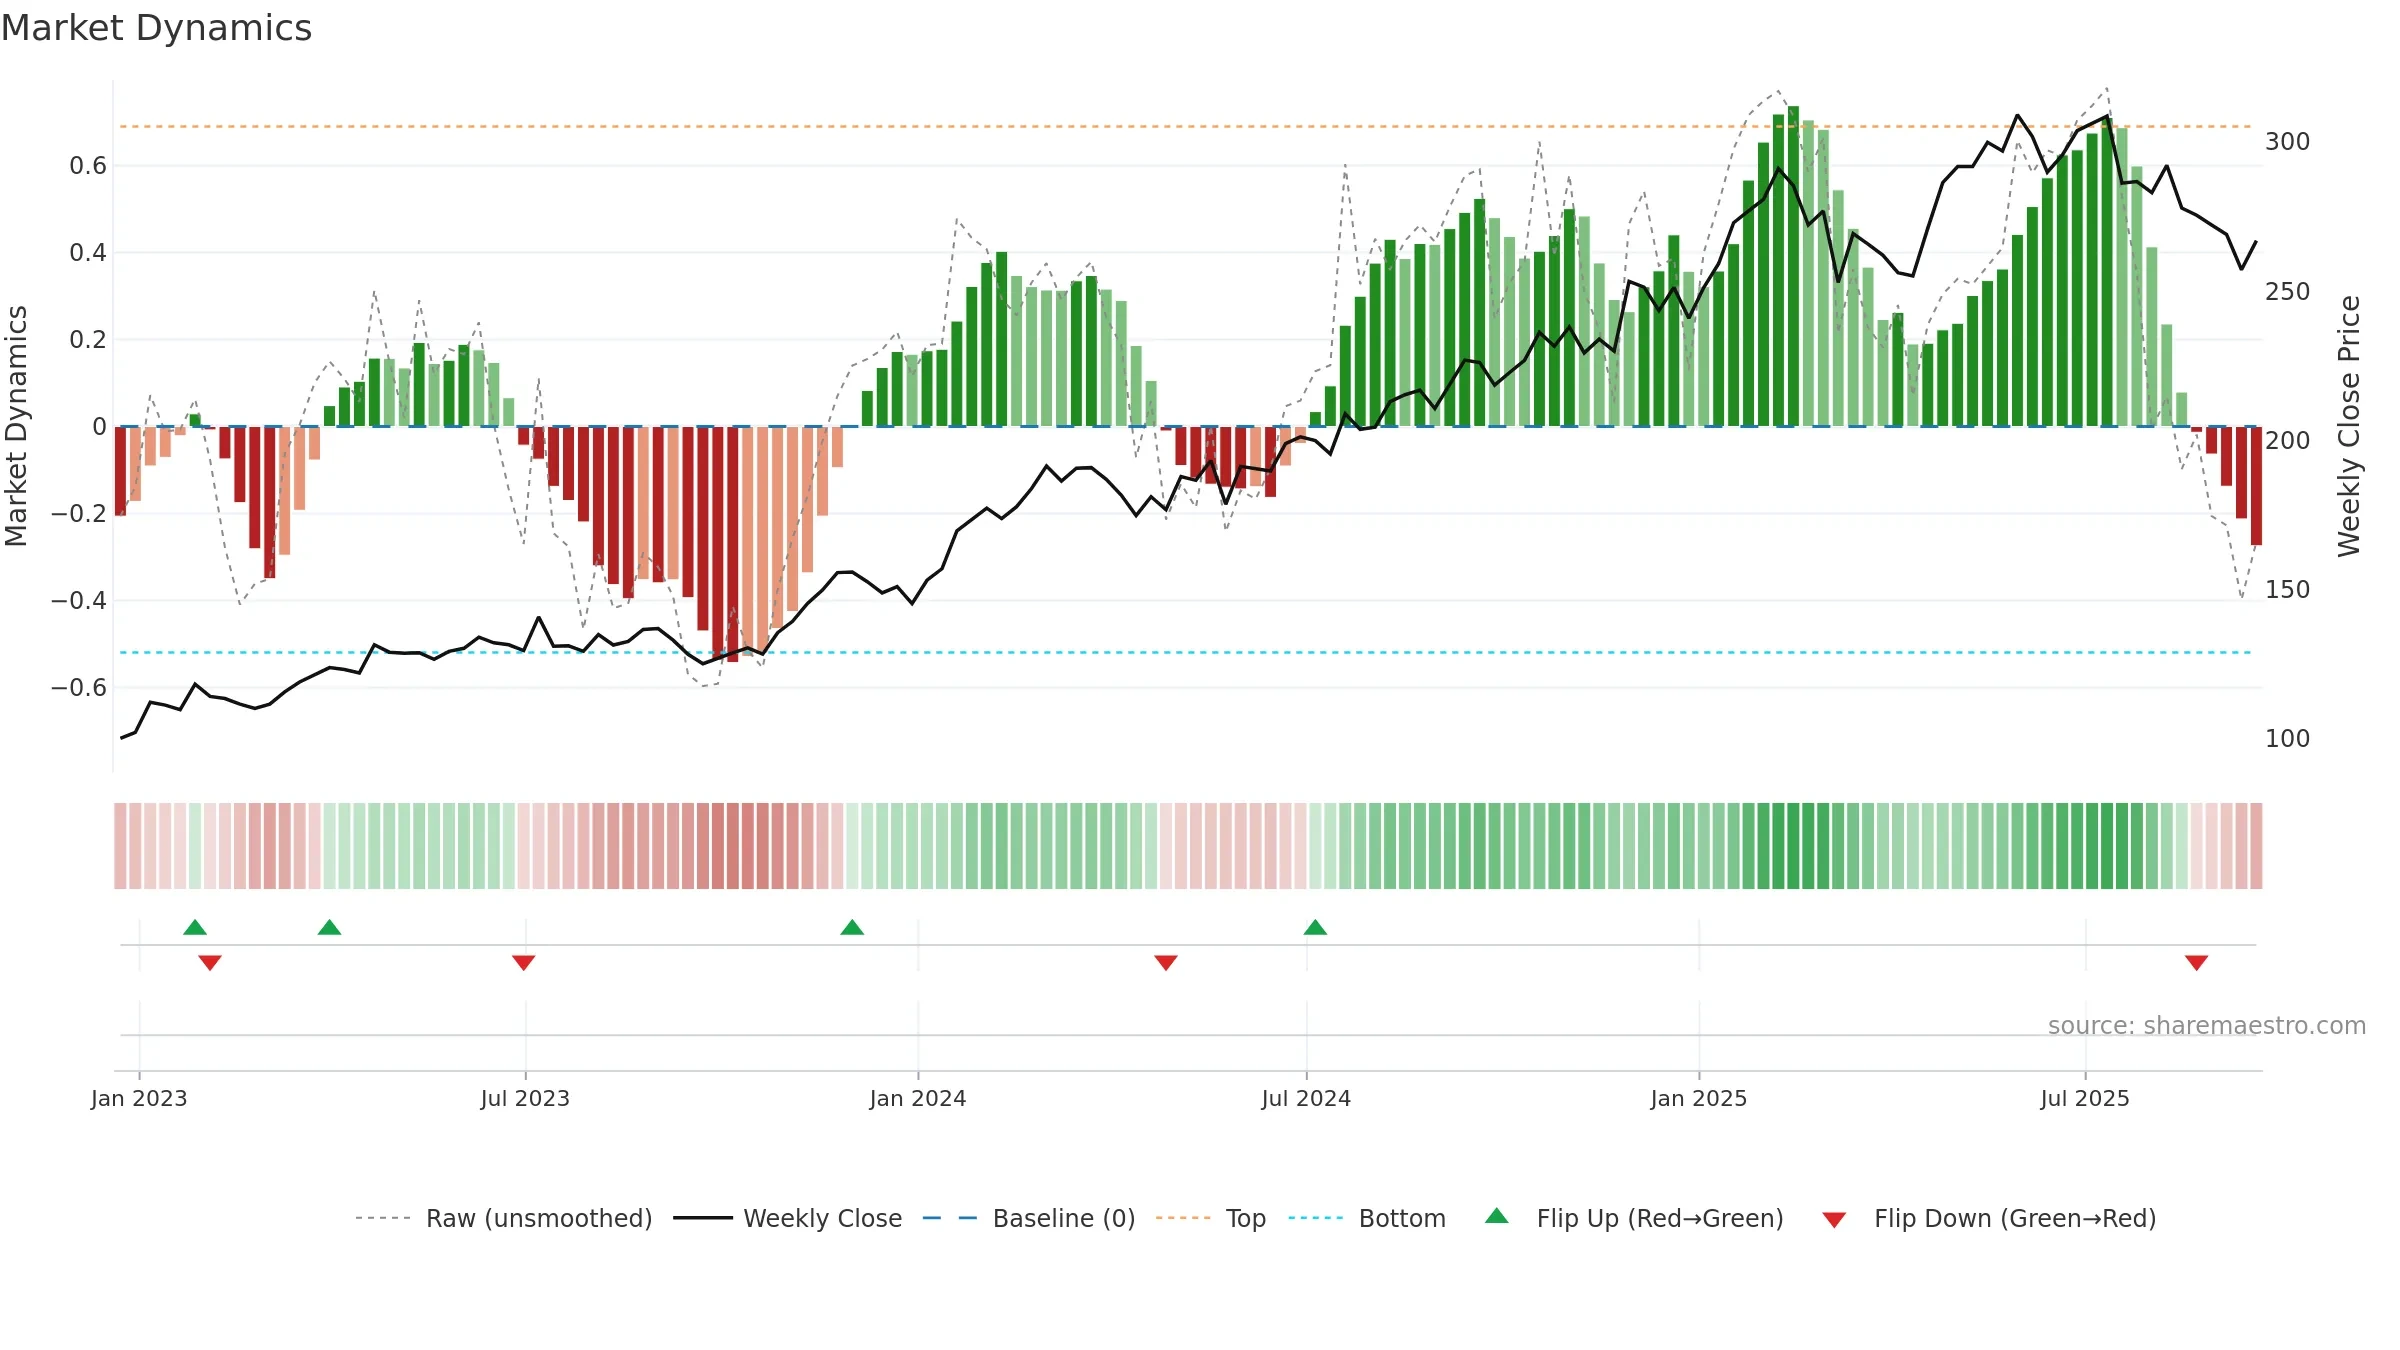Click the tallest green bar near Feb 2025
Viewport: 2400px width, 1350px height.
point(1793,266)
